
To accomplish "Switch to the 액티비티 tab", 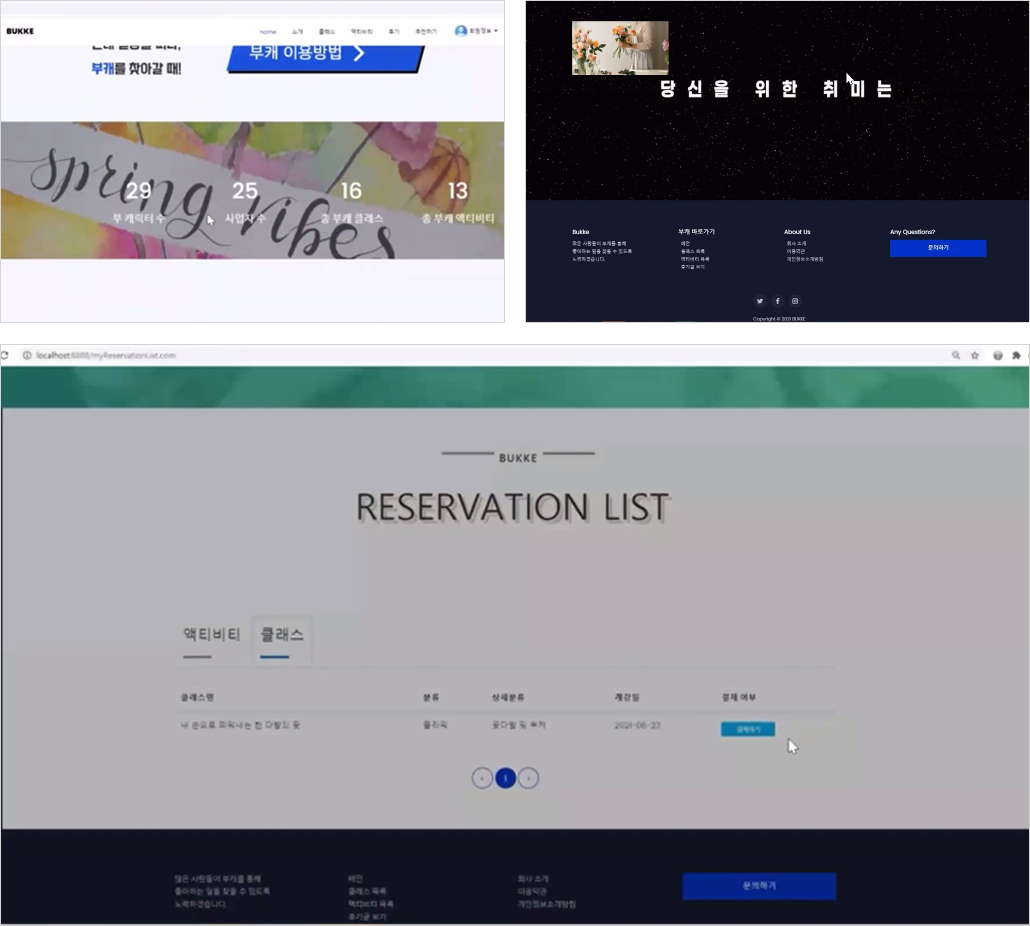I will pyautogui.click(x=212, y=634).
